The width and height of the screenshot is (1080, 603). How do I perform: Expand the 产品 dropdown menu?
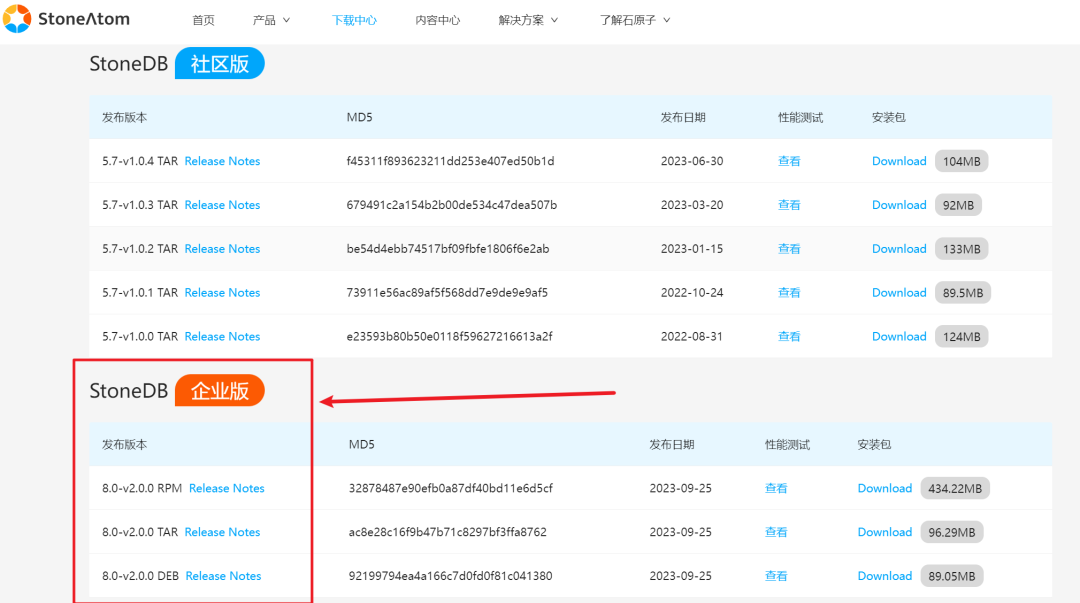point(271,20)
